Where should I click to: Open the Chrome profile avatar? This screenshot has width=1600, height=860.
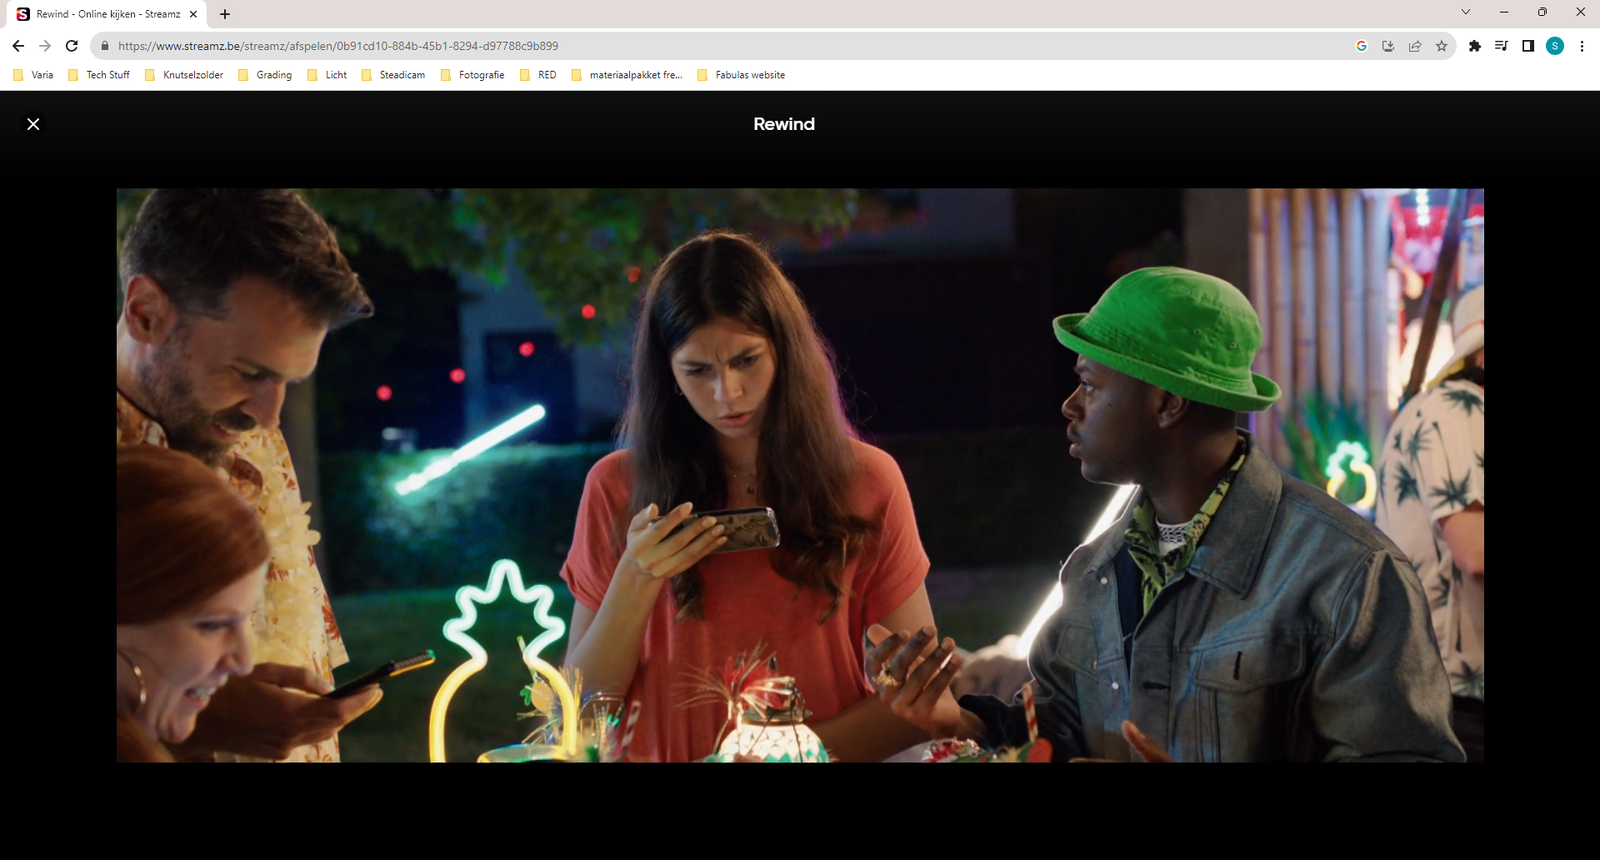pyautogui.click(x=1555, y=46)
